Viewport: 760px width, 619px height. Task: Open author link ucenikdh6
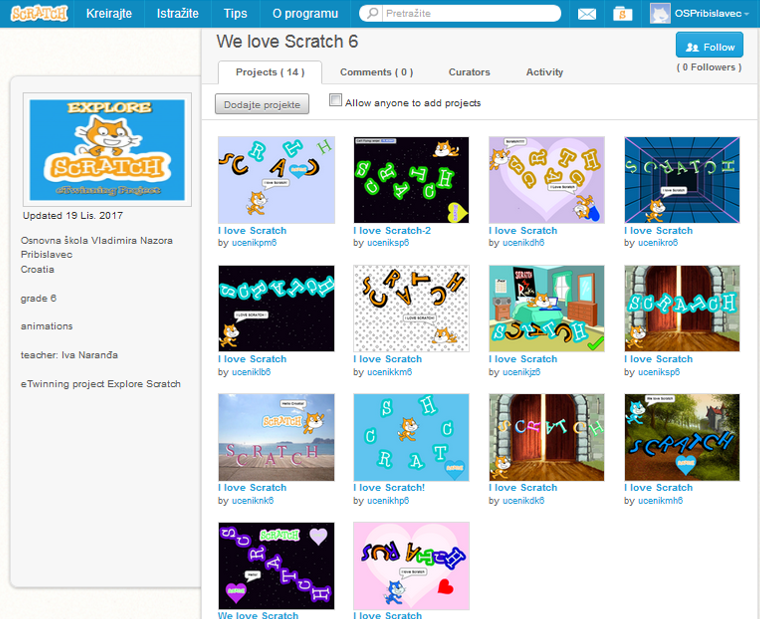tap(523, 243)
